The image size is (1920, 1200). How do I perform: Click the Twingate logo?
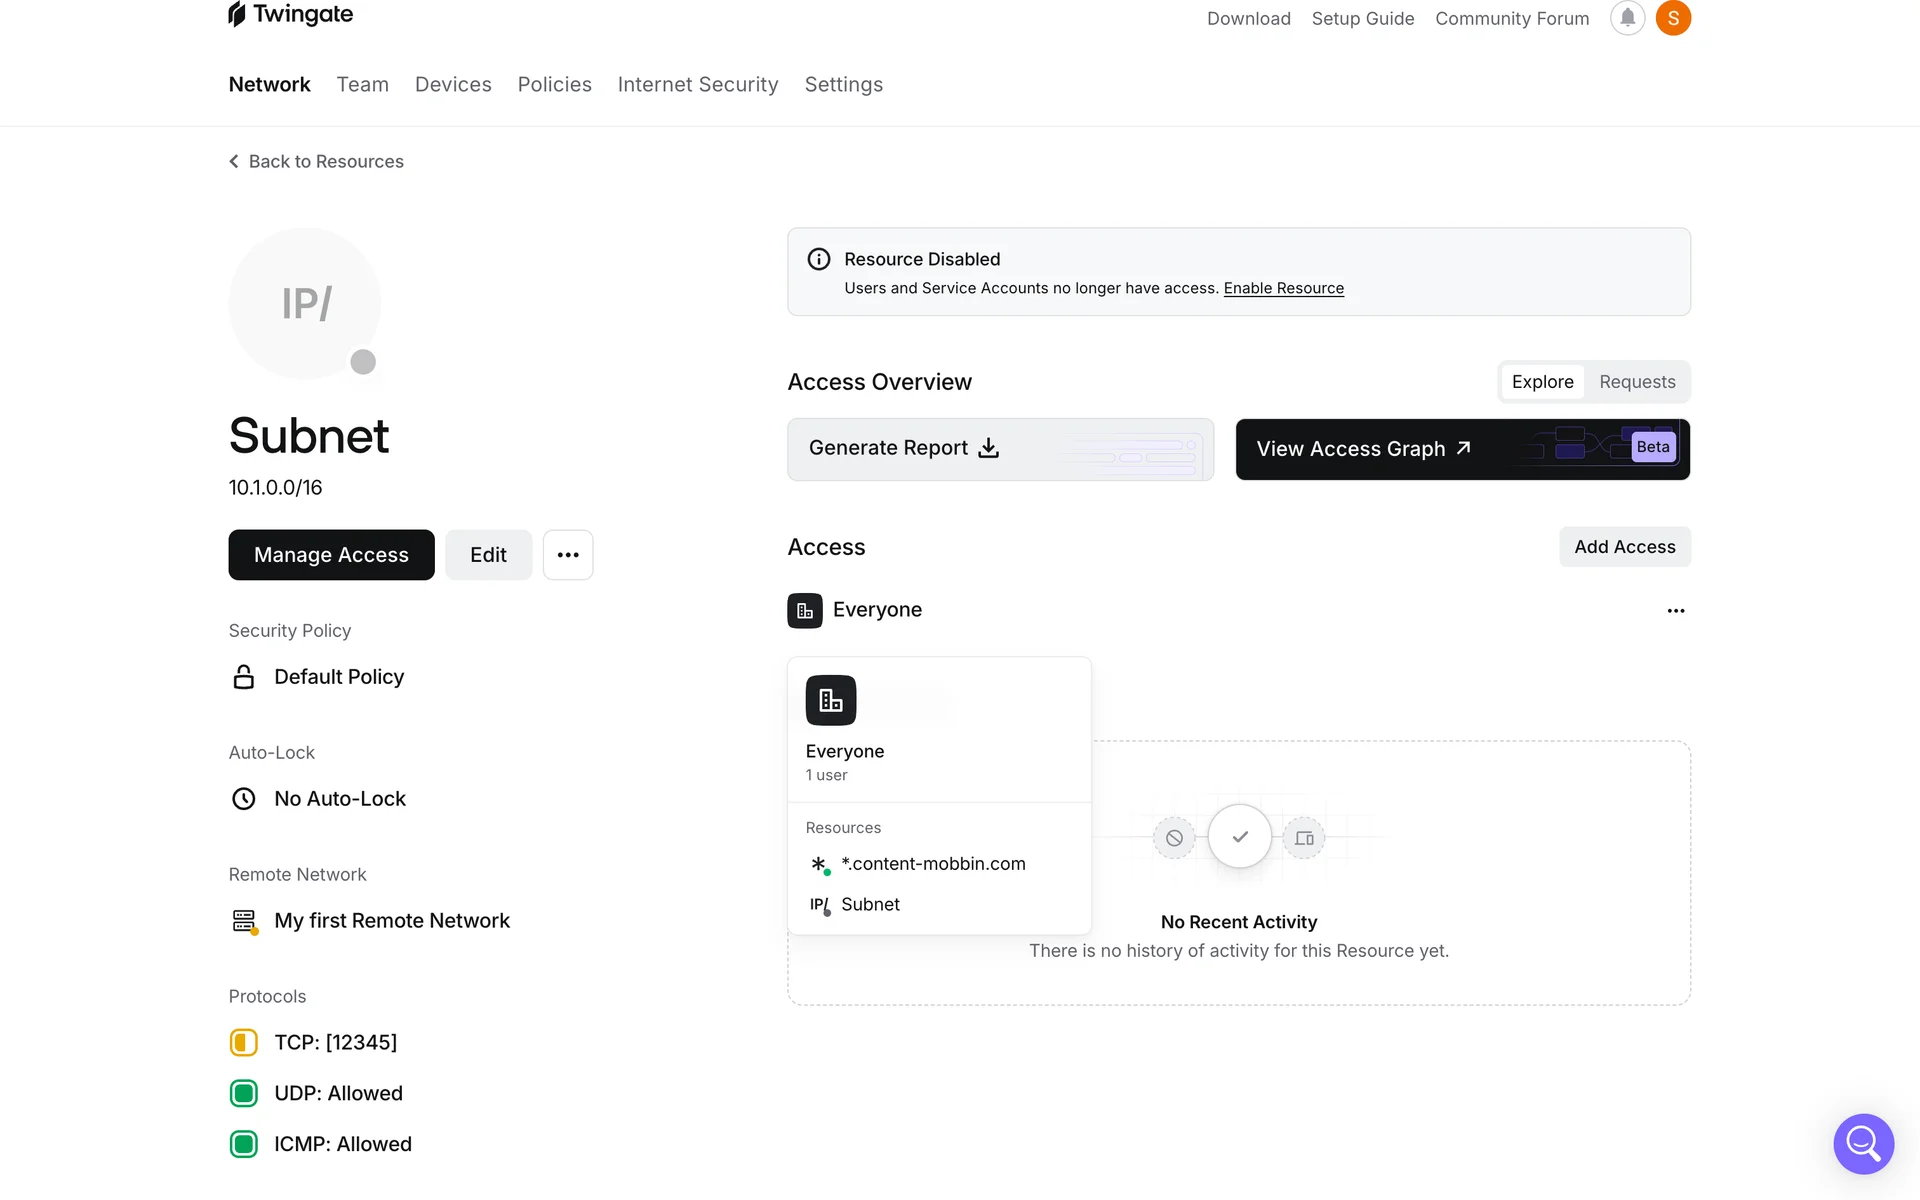pos(290,15)
